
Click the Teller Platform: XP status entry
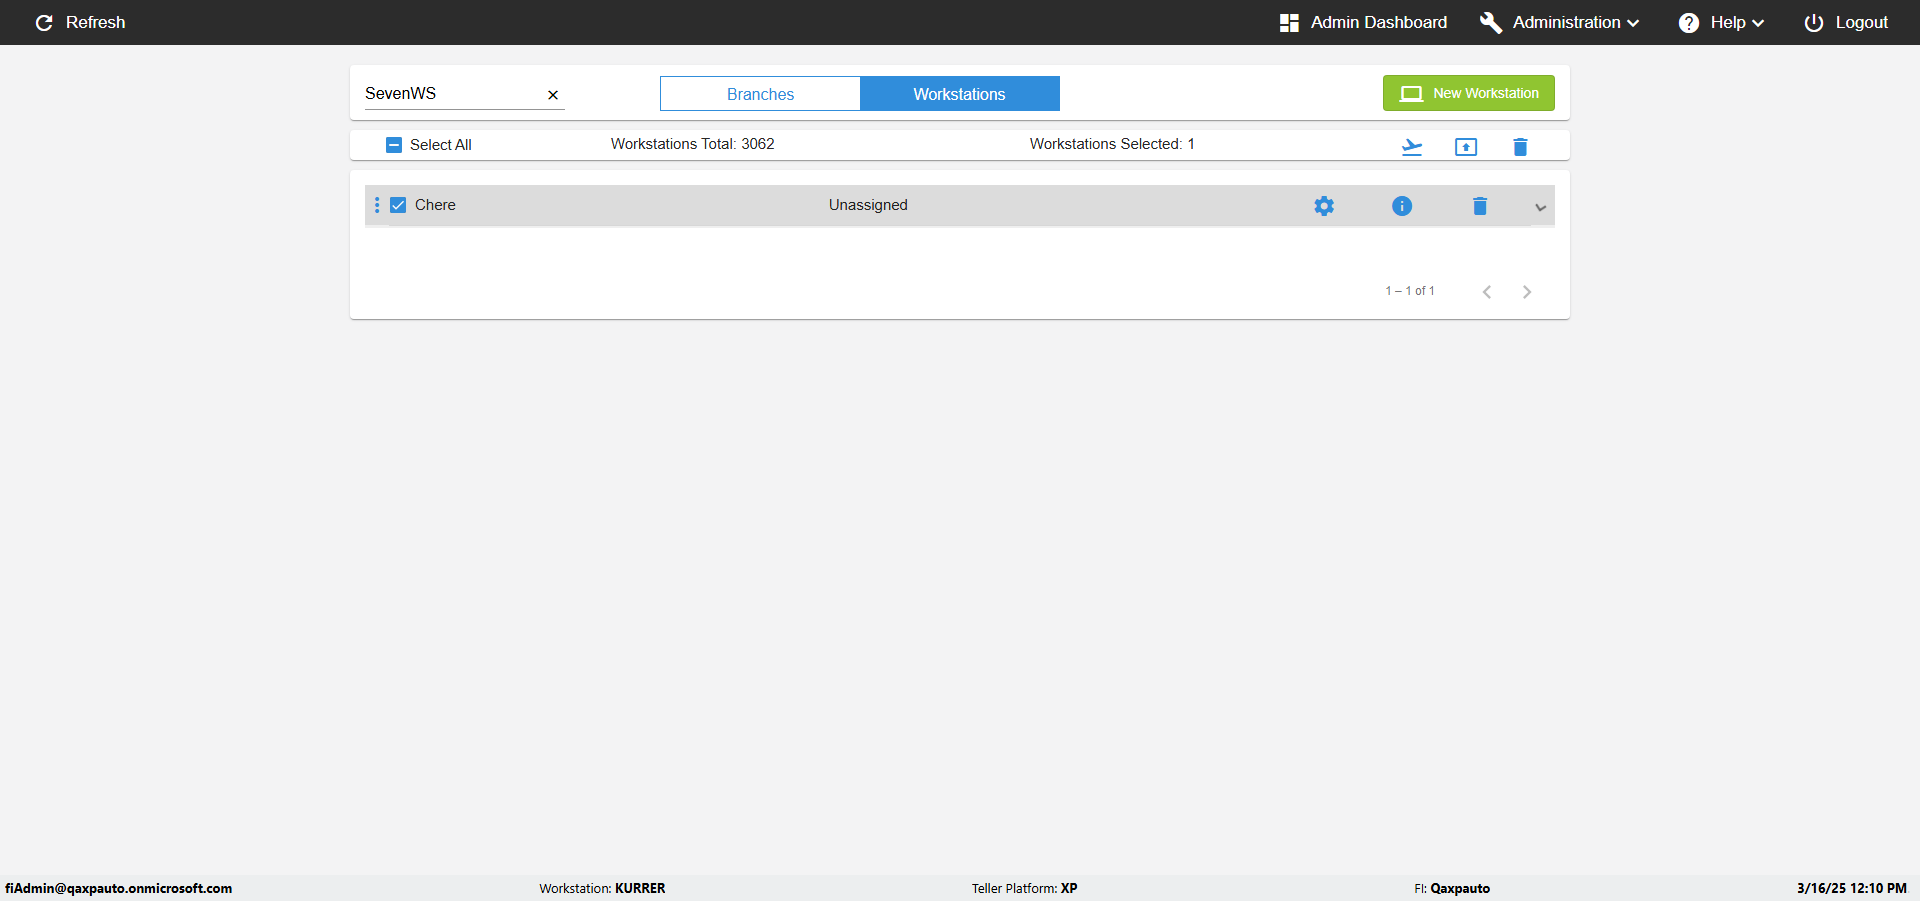tap(1024, 888)
